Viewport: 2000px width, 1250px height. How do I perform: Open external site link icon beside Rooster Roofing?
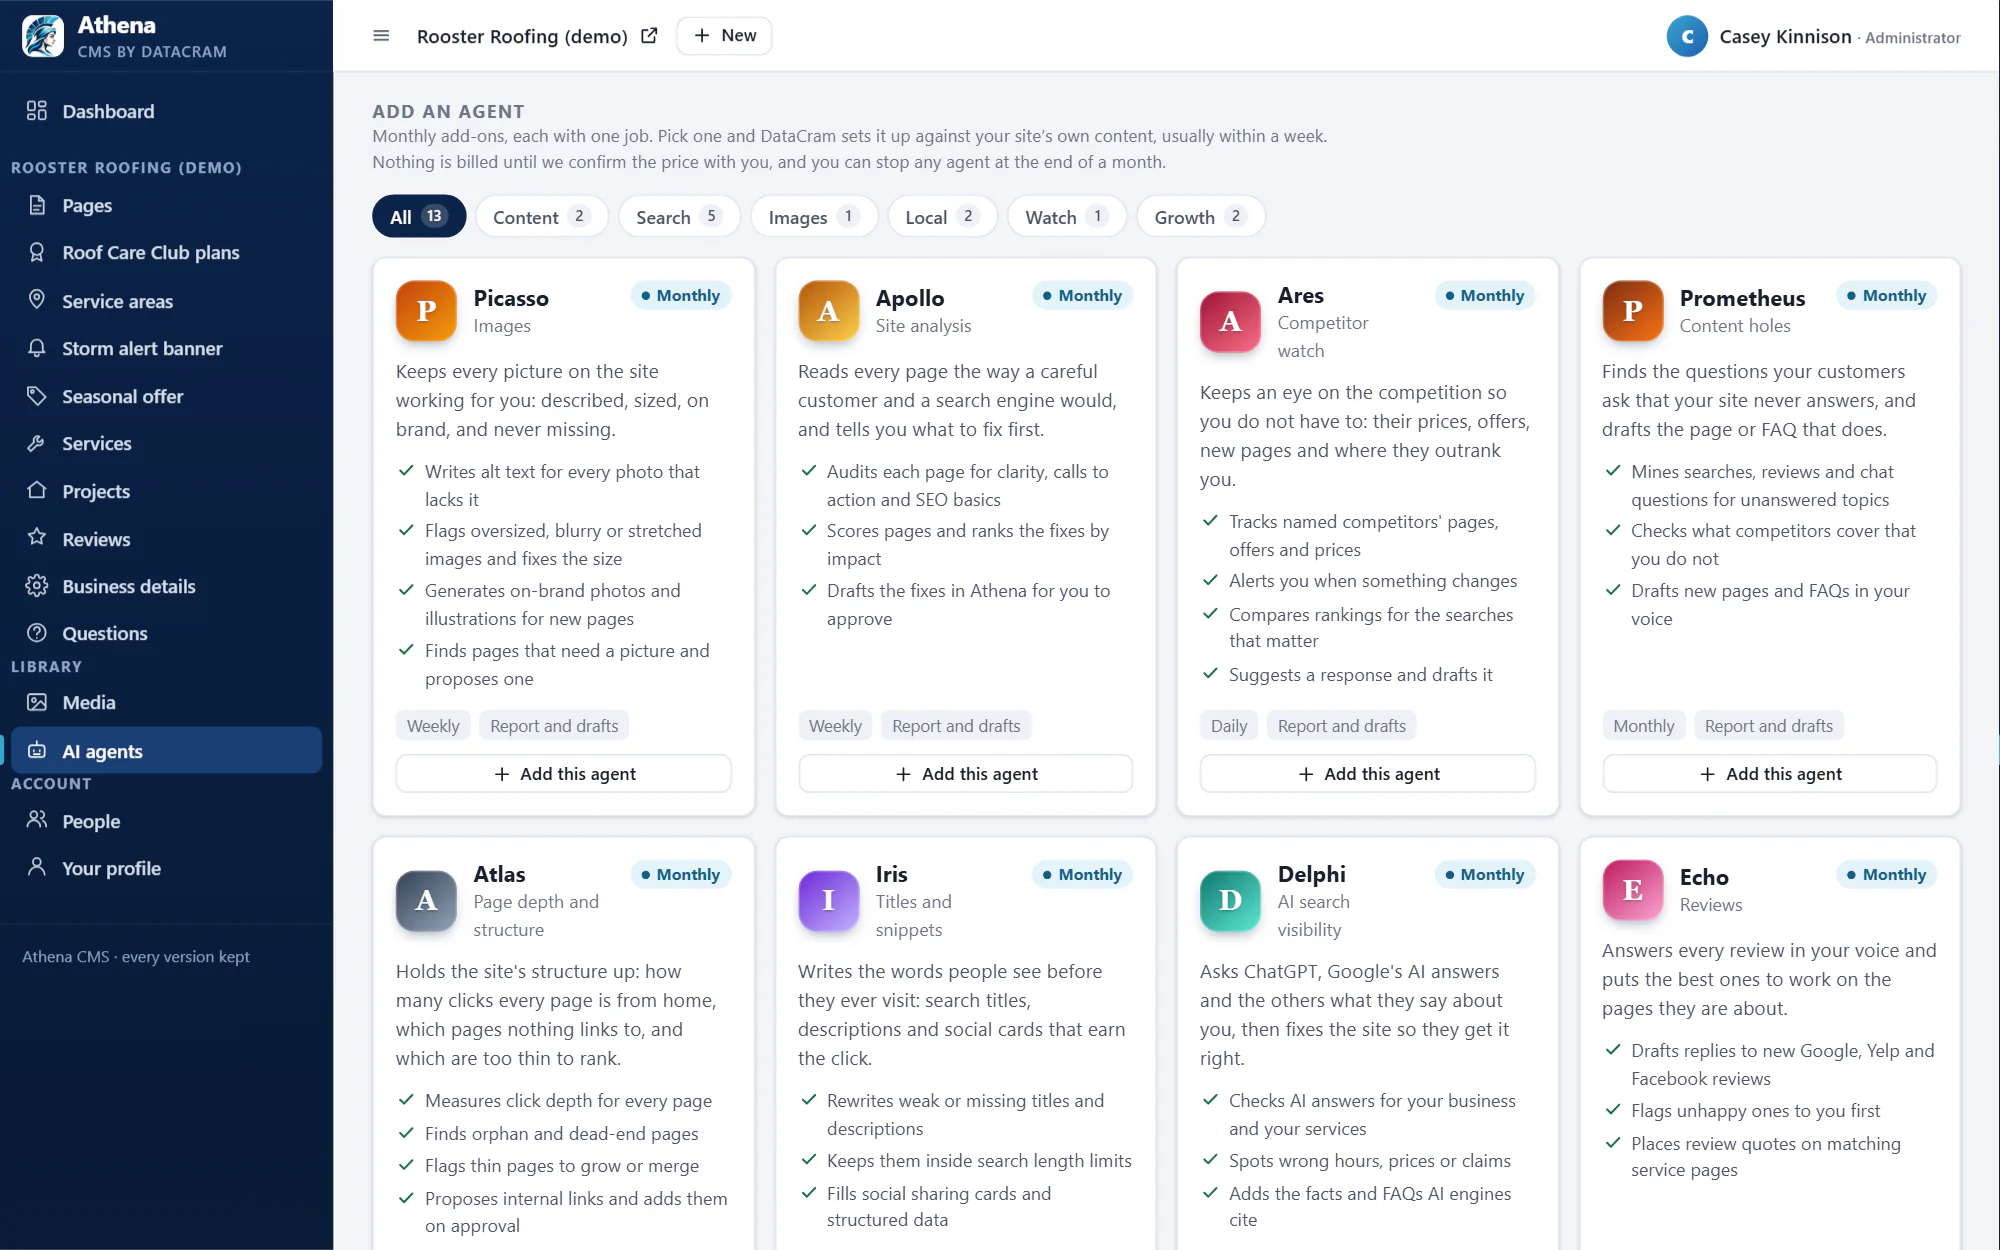point(649,36)
